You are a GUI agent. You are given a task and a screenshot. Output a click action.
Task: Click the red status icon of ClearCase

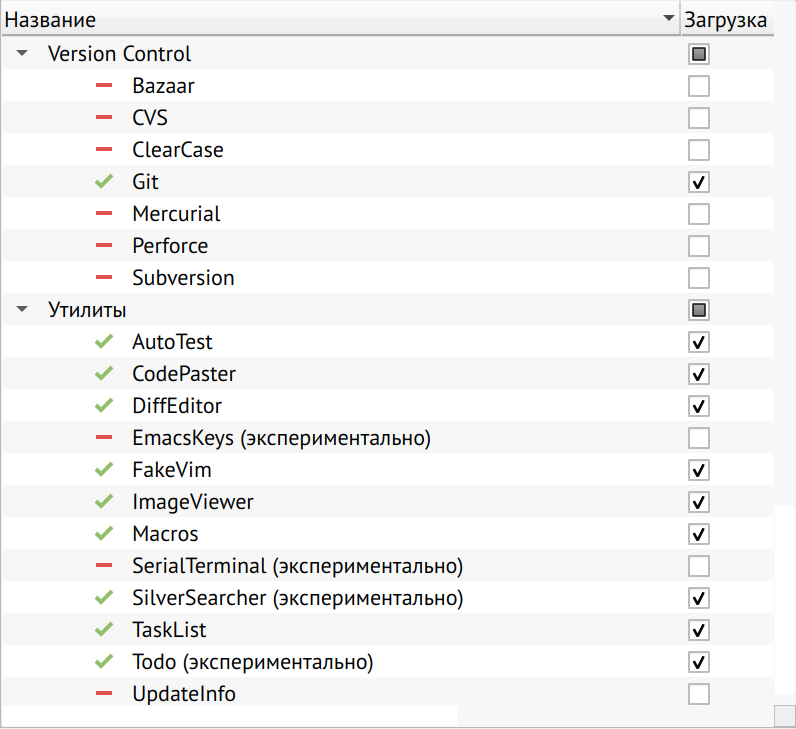point(104,150)
